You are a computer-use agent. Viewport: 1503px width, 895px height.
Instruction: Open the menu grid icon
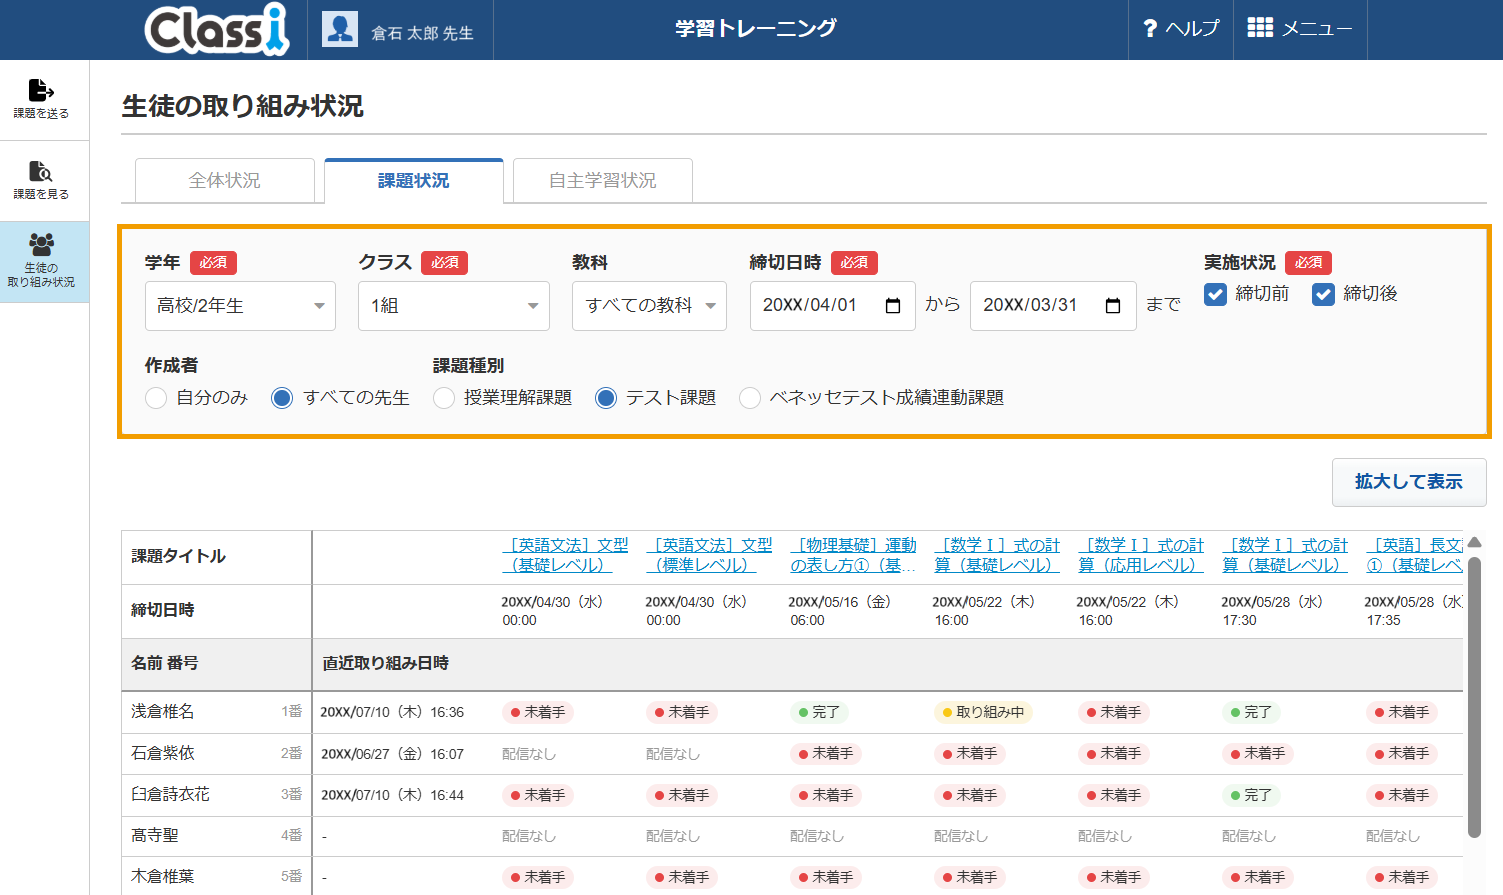(x=1260, y=28)
